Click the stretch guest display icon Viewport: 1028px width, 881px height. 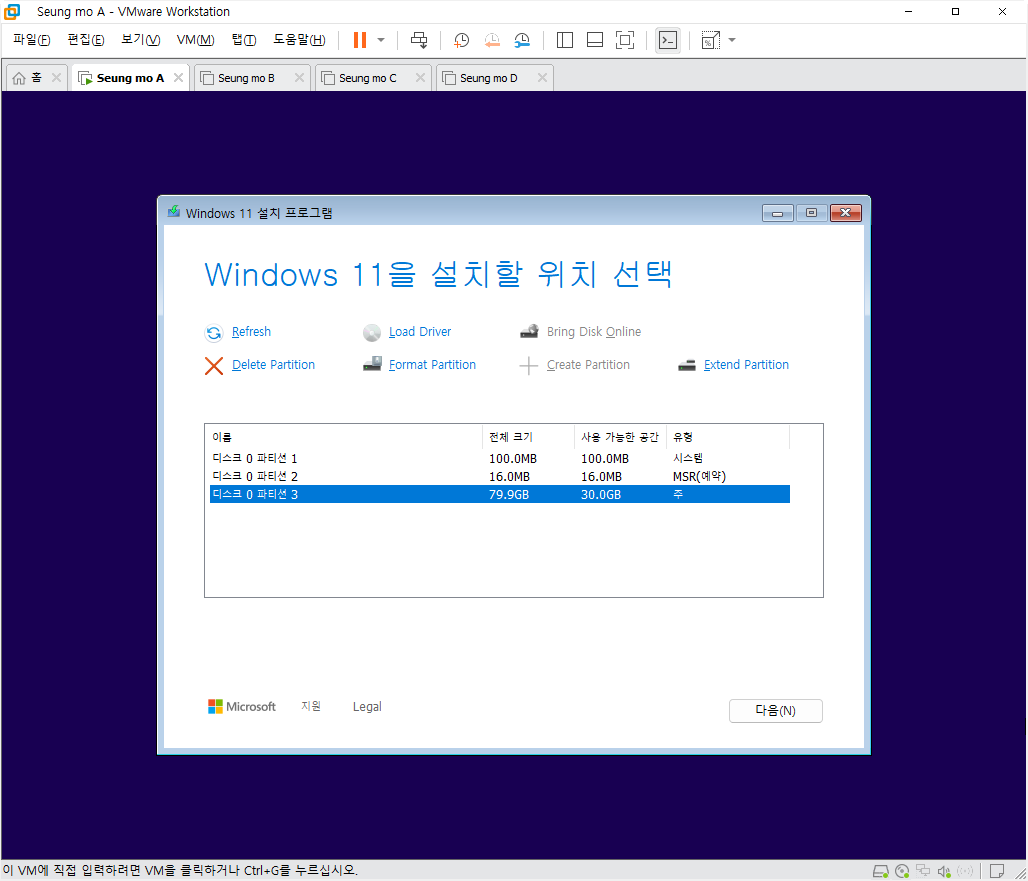point(711,40)
